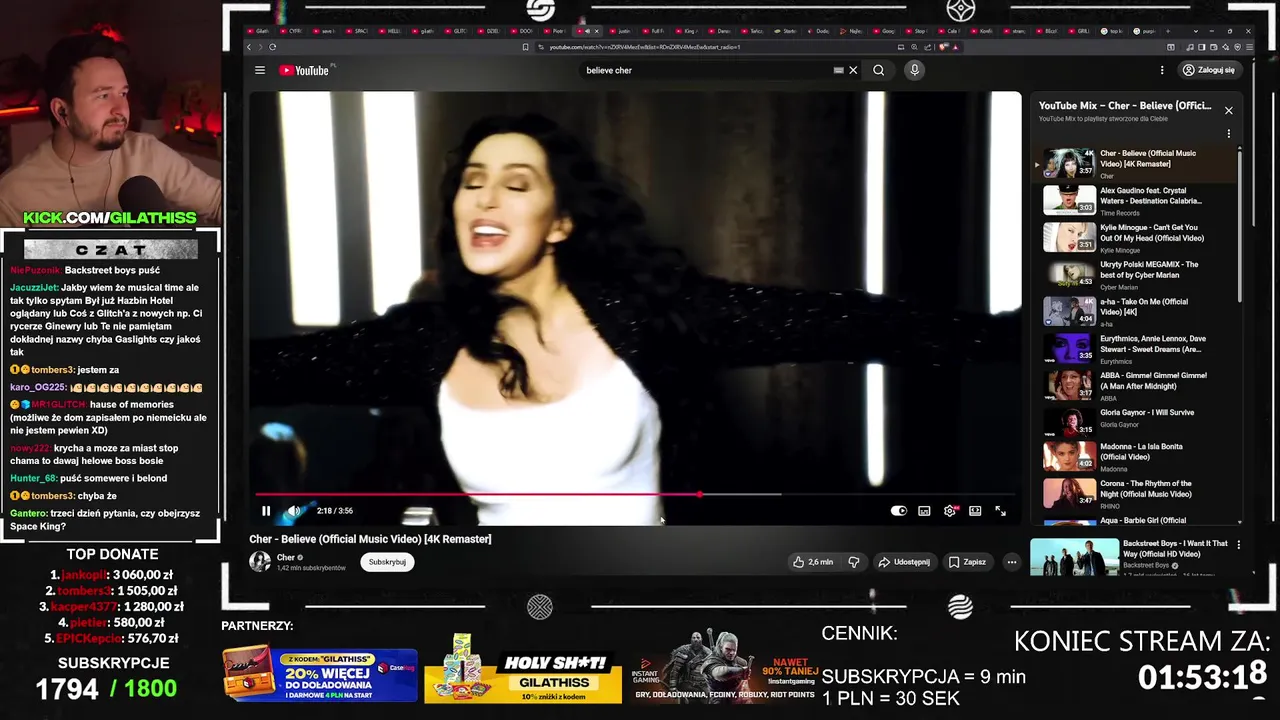Viewport: 1280px width, 720px height.
Task: Open the on-screen keyboard icon in search box
Action: pos(838,70)
